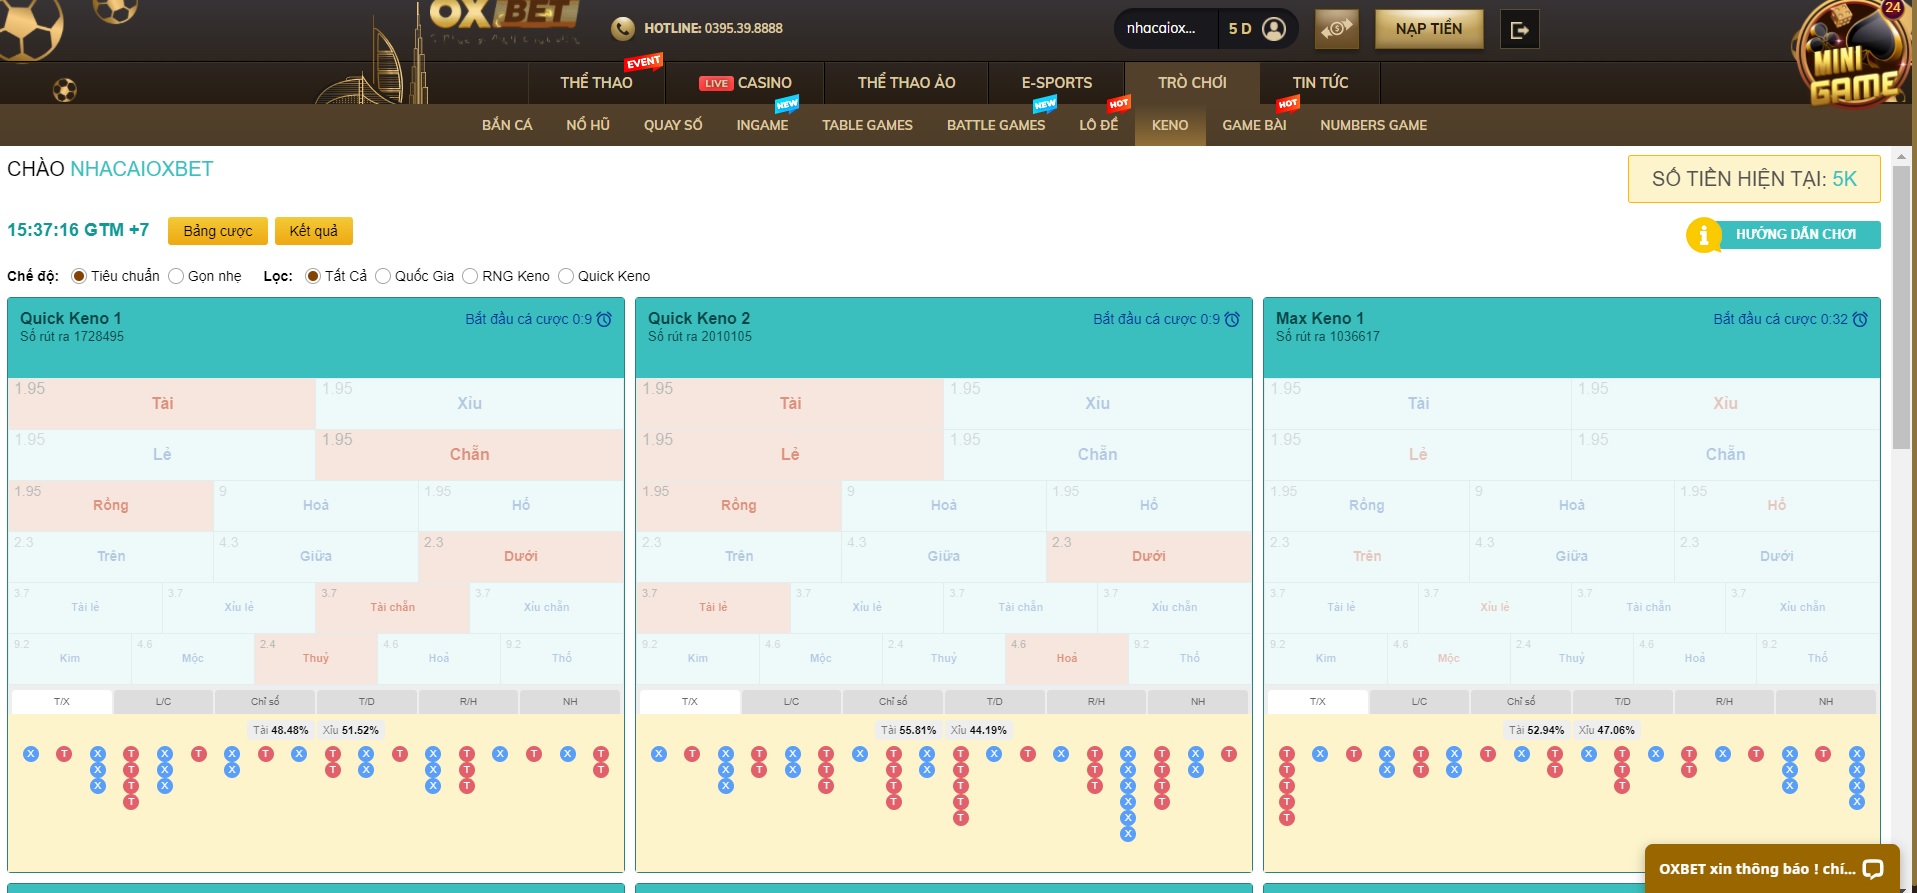Open the R/H statistics tab in Quick Keno 2
The image size is (1917, 893).
click(1096, 702)
